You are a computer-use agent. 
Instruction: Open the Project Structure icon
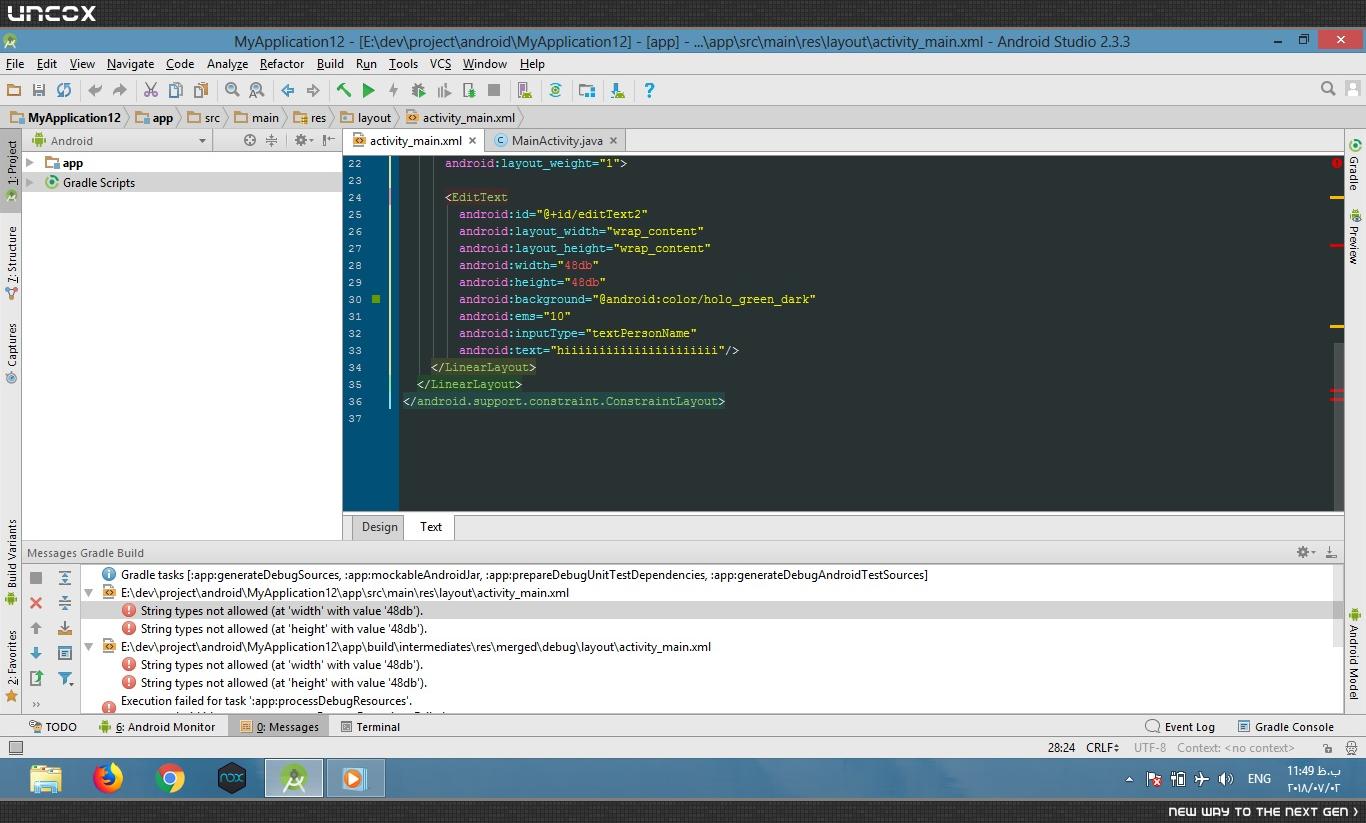[587, 90]
